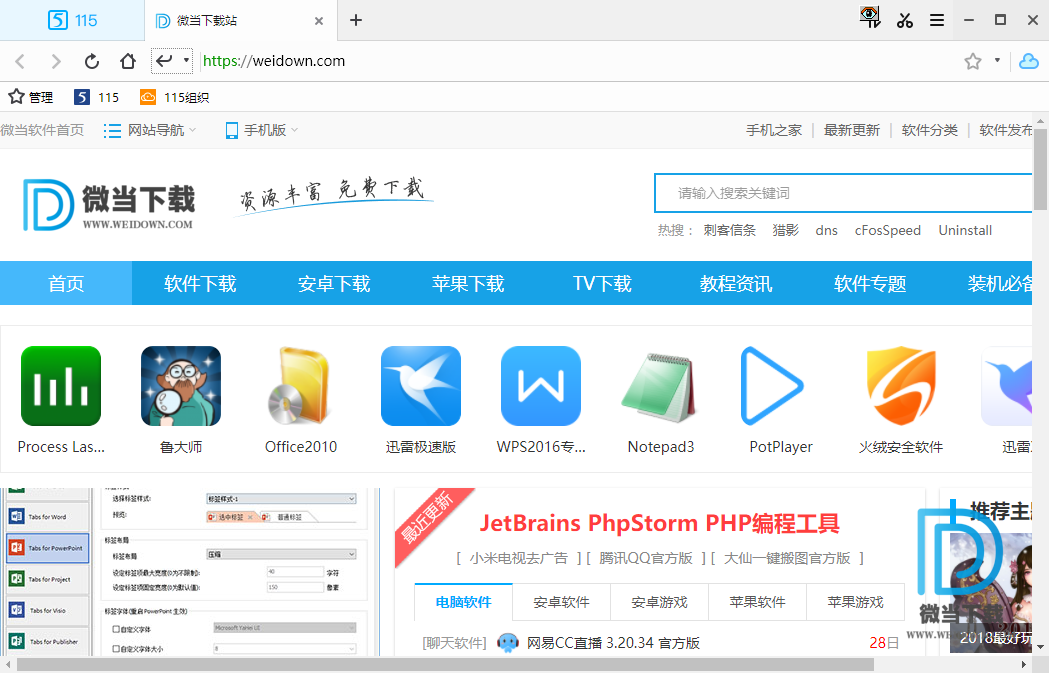Open 网易CC直播 3.20.34 官方版 entry
Screen dimensions: 1049x673
pos(613,643)
